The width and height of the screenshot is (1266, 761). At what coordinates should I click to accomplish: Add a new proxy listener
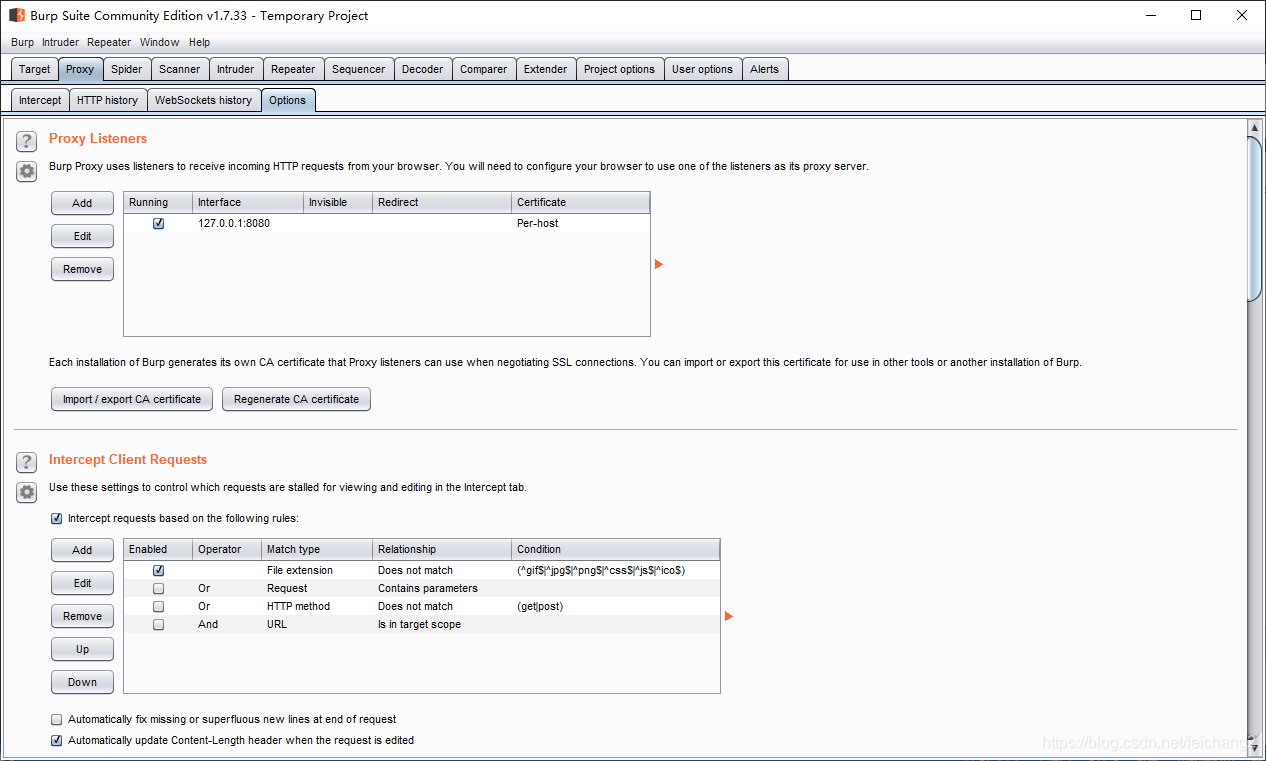point(83,203)
